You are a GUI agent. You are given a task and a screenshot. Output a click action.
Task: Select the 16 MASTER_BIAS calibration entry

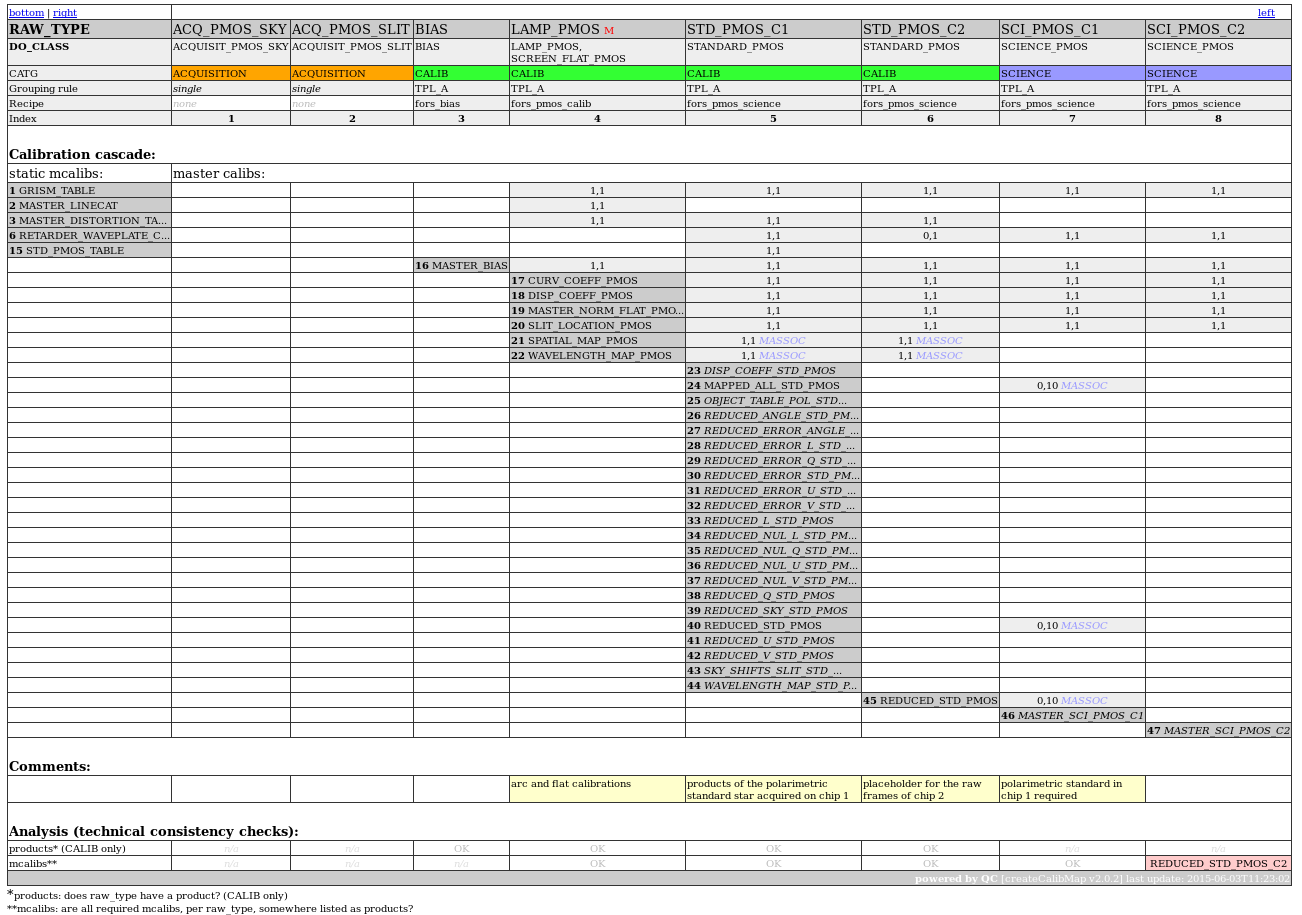click(x=461, y=266)
